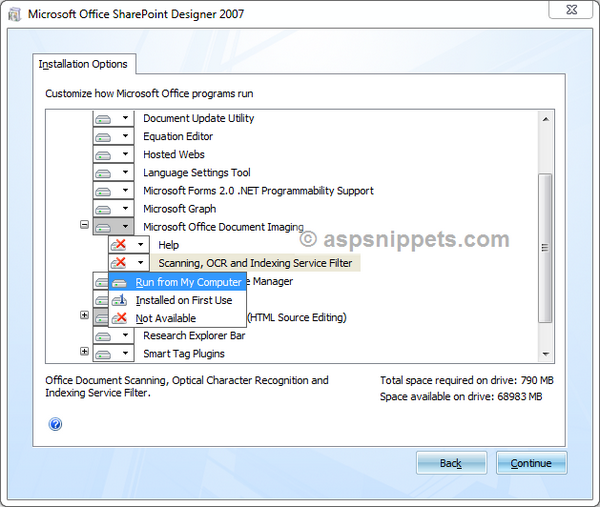Select the Microsoft Graph row
This screenshot has height=507, width=600.
coord(179,209)
